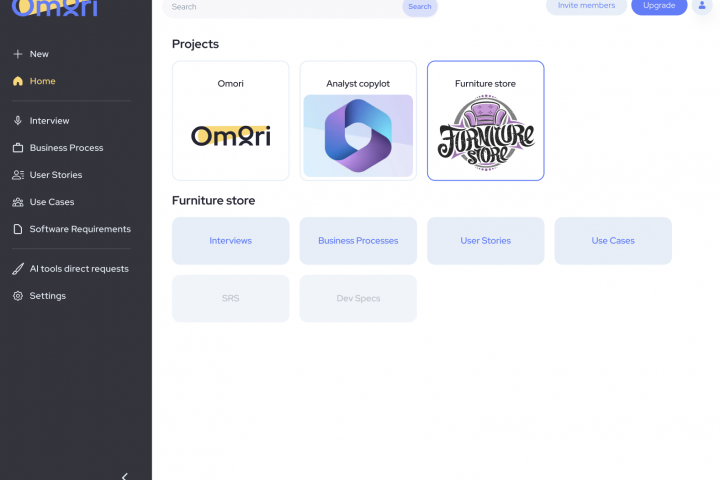The image size is (720, 480).
Task: Click the Furniture store section heading
Action: (x=214, y=201)
